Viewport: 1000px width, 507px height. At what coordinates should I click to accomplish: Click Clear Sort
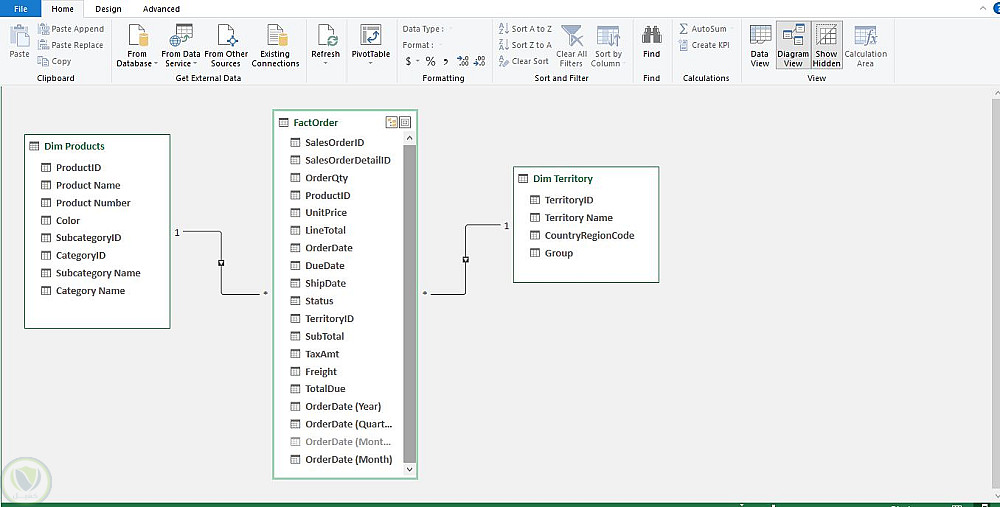pos(524,61)
